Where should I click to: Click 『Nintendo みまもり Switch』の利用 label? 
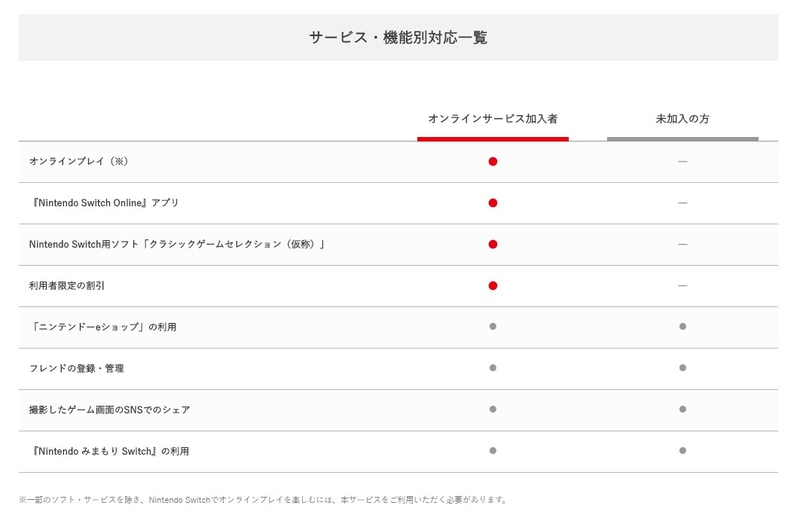[109, 451]
